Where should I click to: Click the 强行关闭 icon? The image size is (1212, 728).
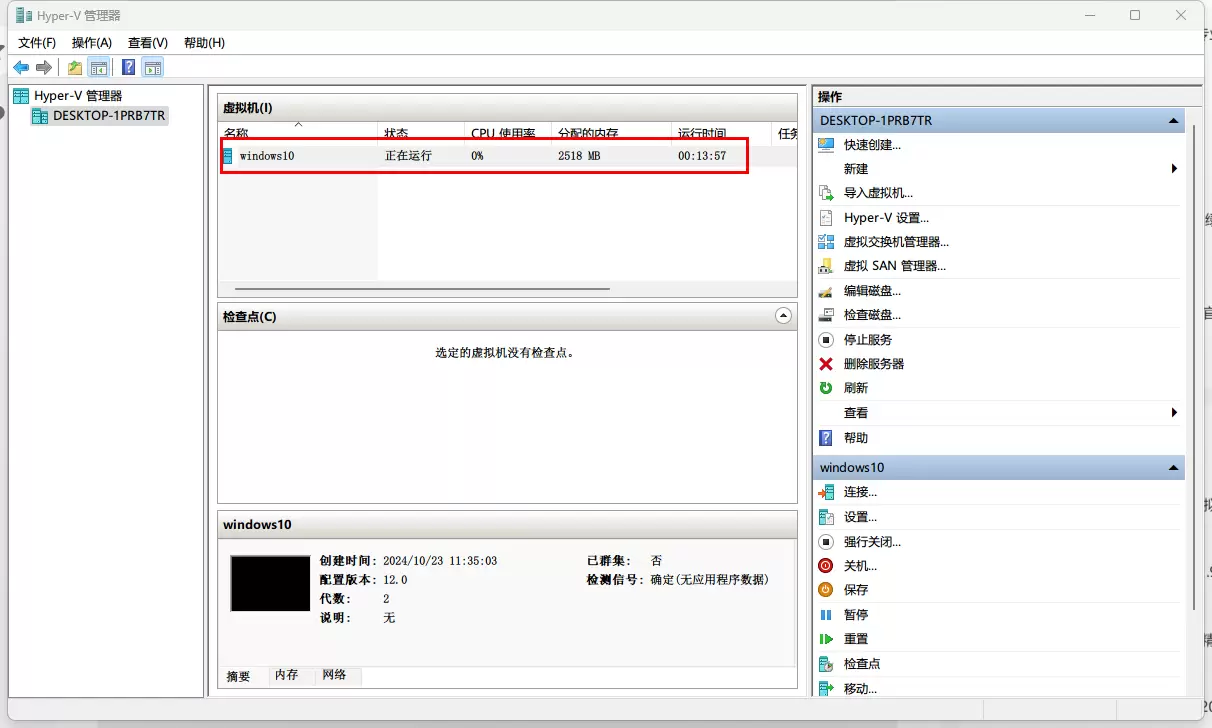pos(826,542)
